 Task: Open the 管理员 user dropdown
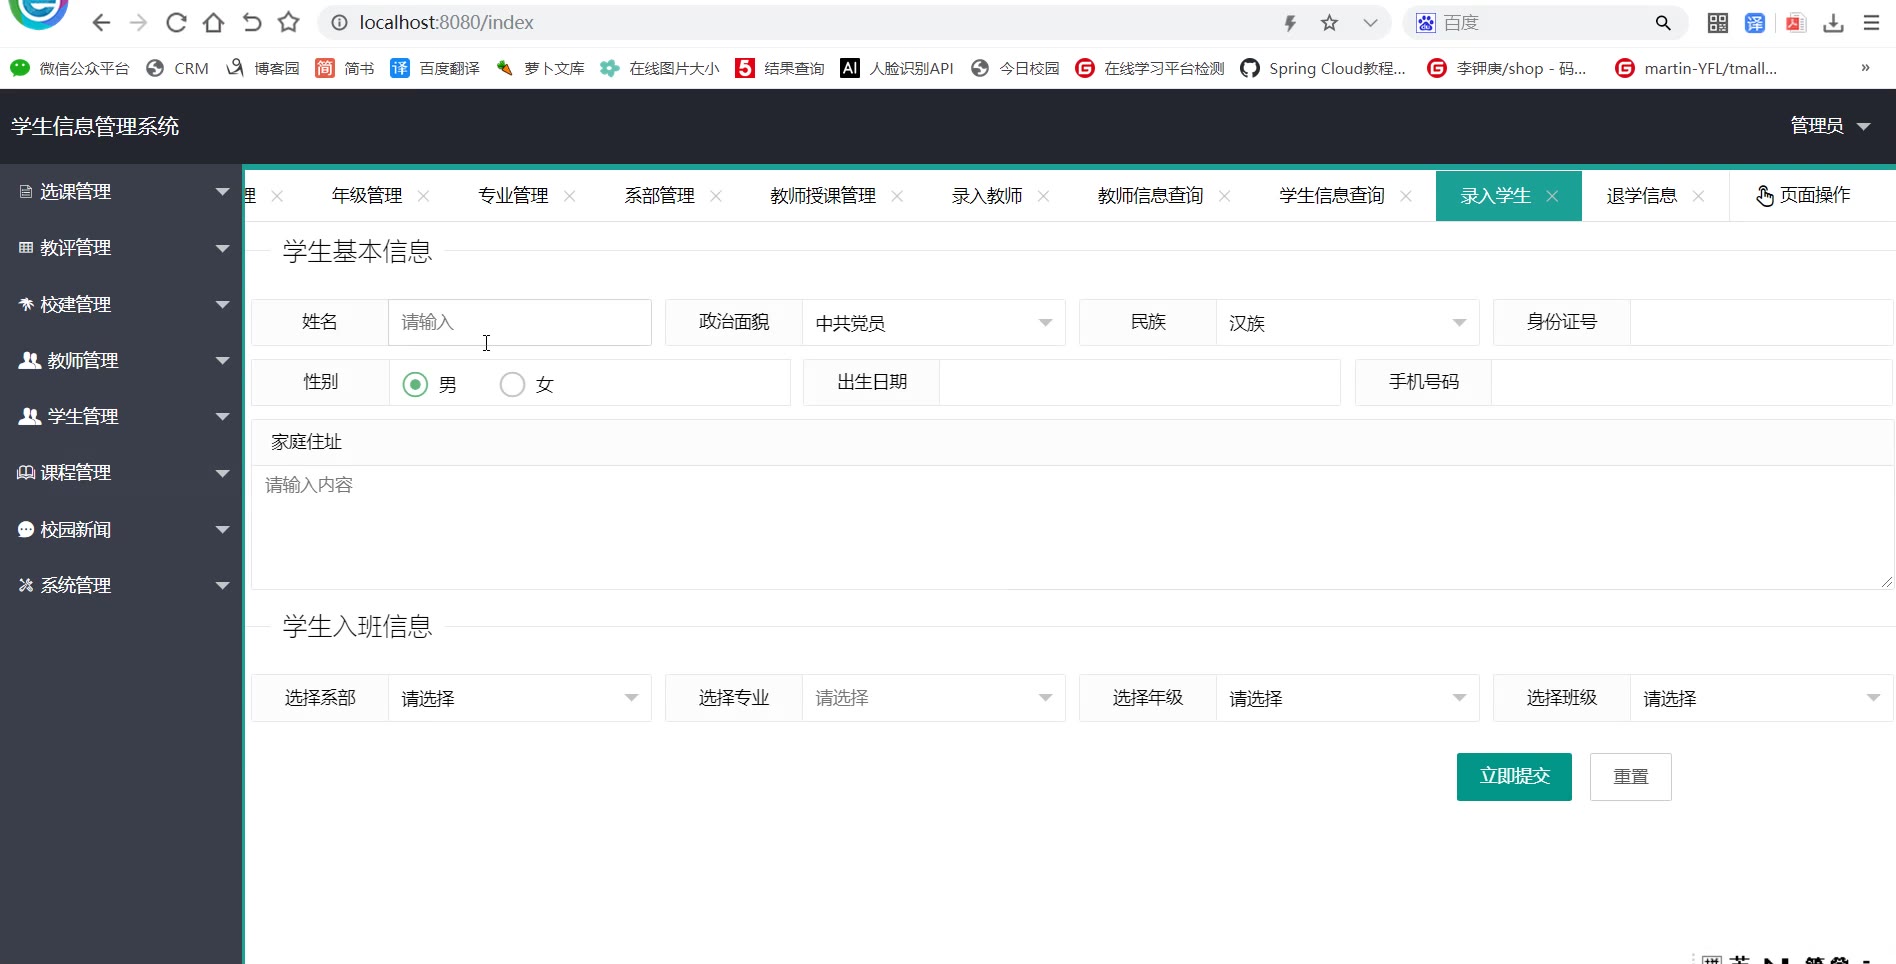point(1830,126)
